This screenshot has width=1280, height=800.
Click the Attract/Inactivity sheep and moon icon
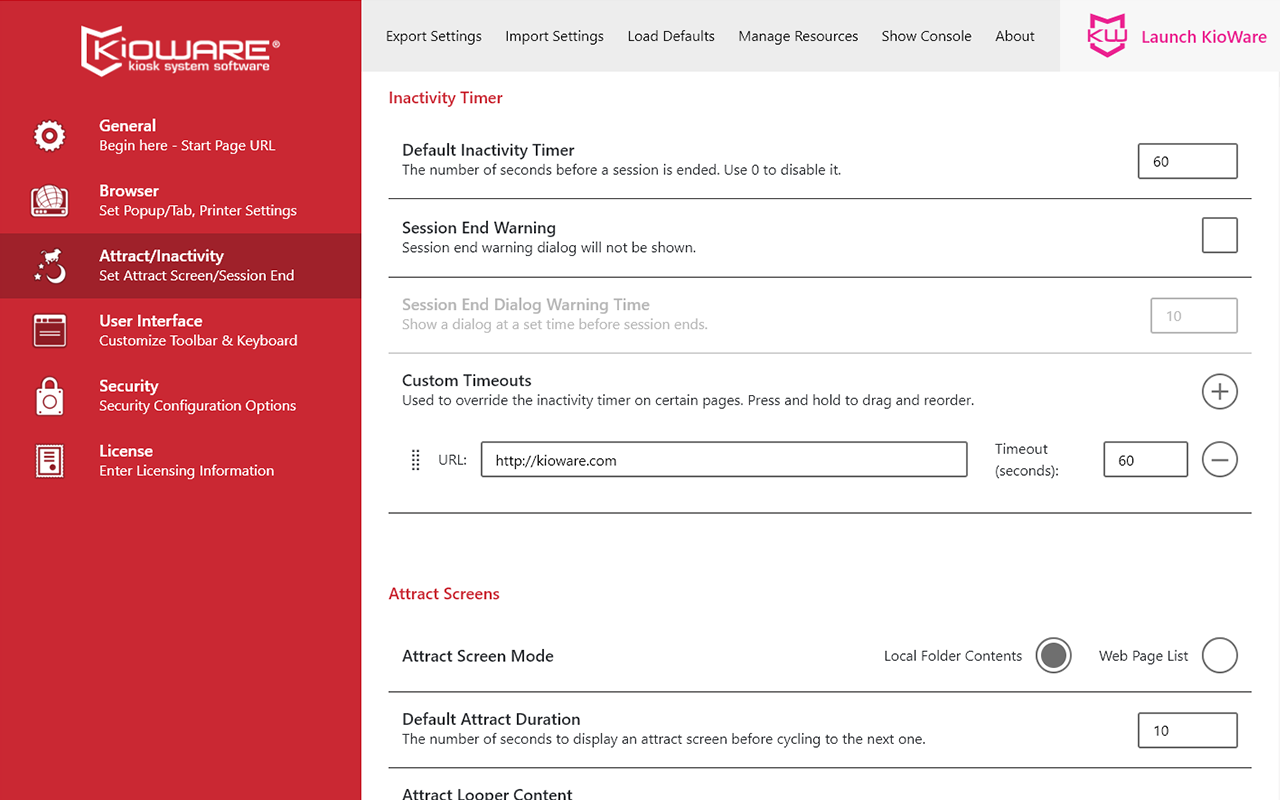pyautogui.click(x=49, y=266)
